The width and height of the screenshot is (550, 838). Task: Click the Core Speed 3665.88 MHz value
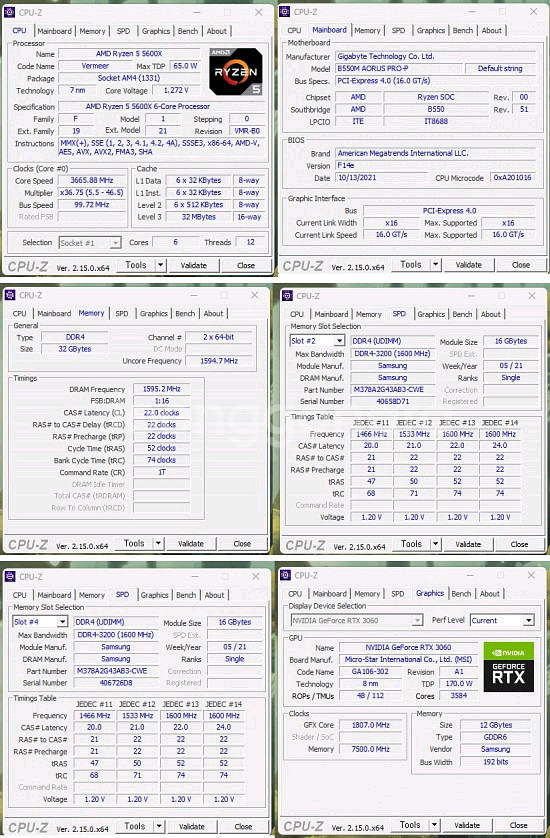92,181
